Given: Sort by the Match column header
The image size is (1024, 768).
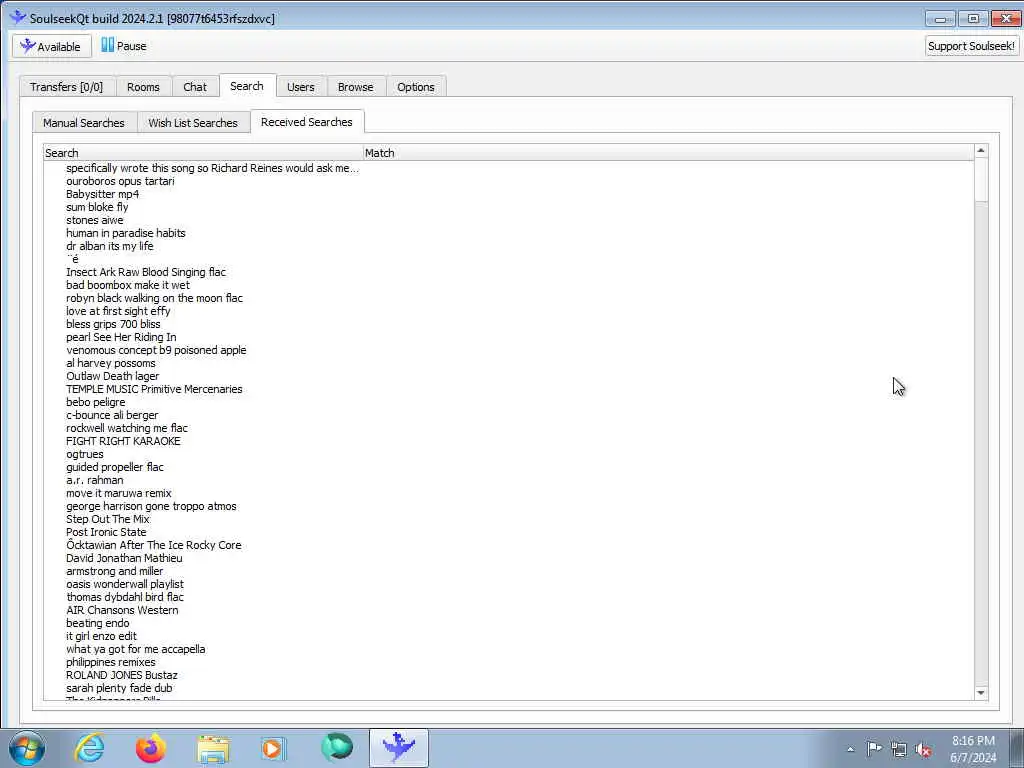Looking at the screenshot, I should [x=668, y=153].
